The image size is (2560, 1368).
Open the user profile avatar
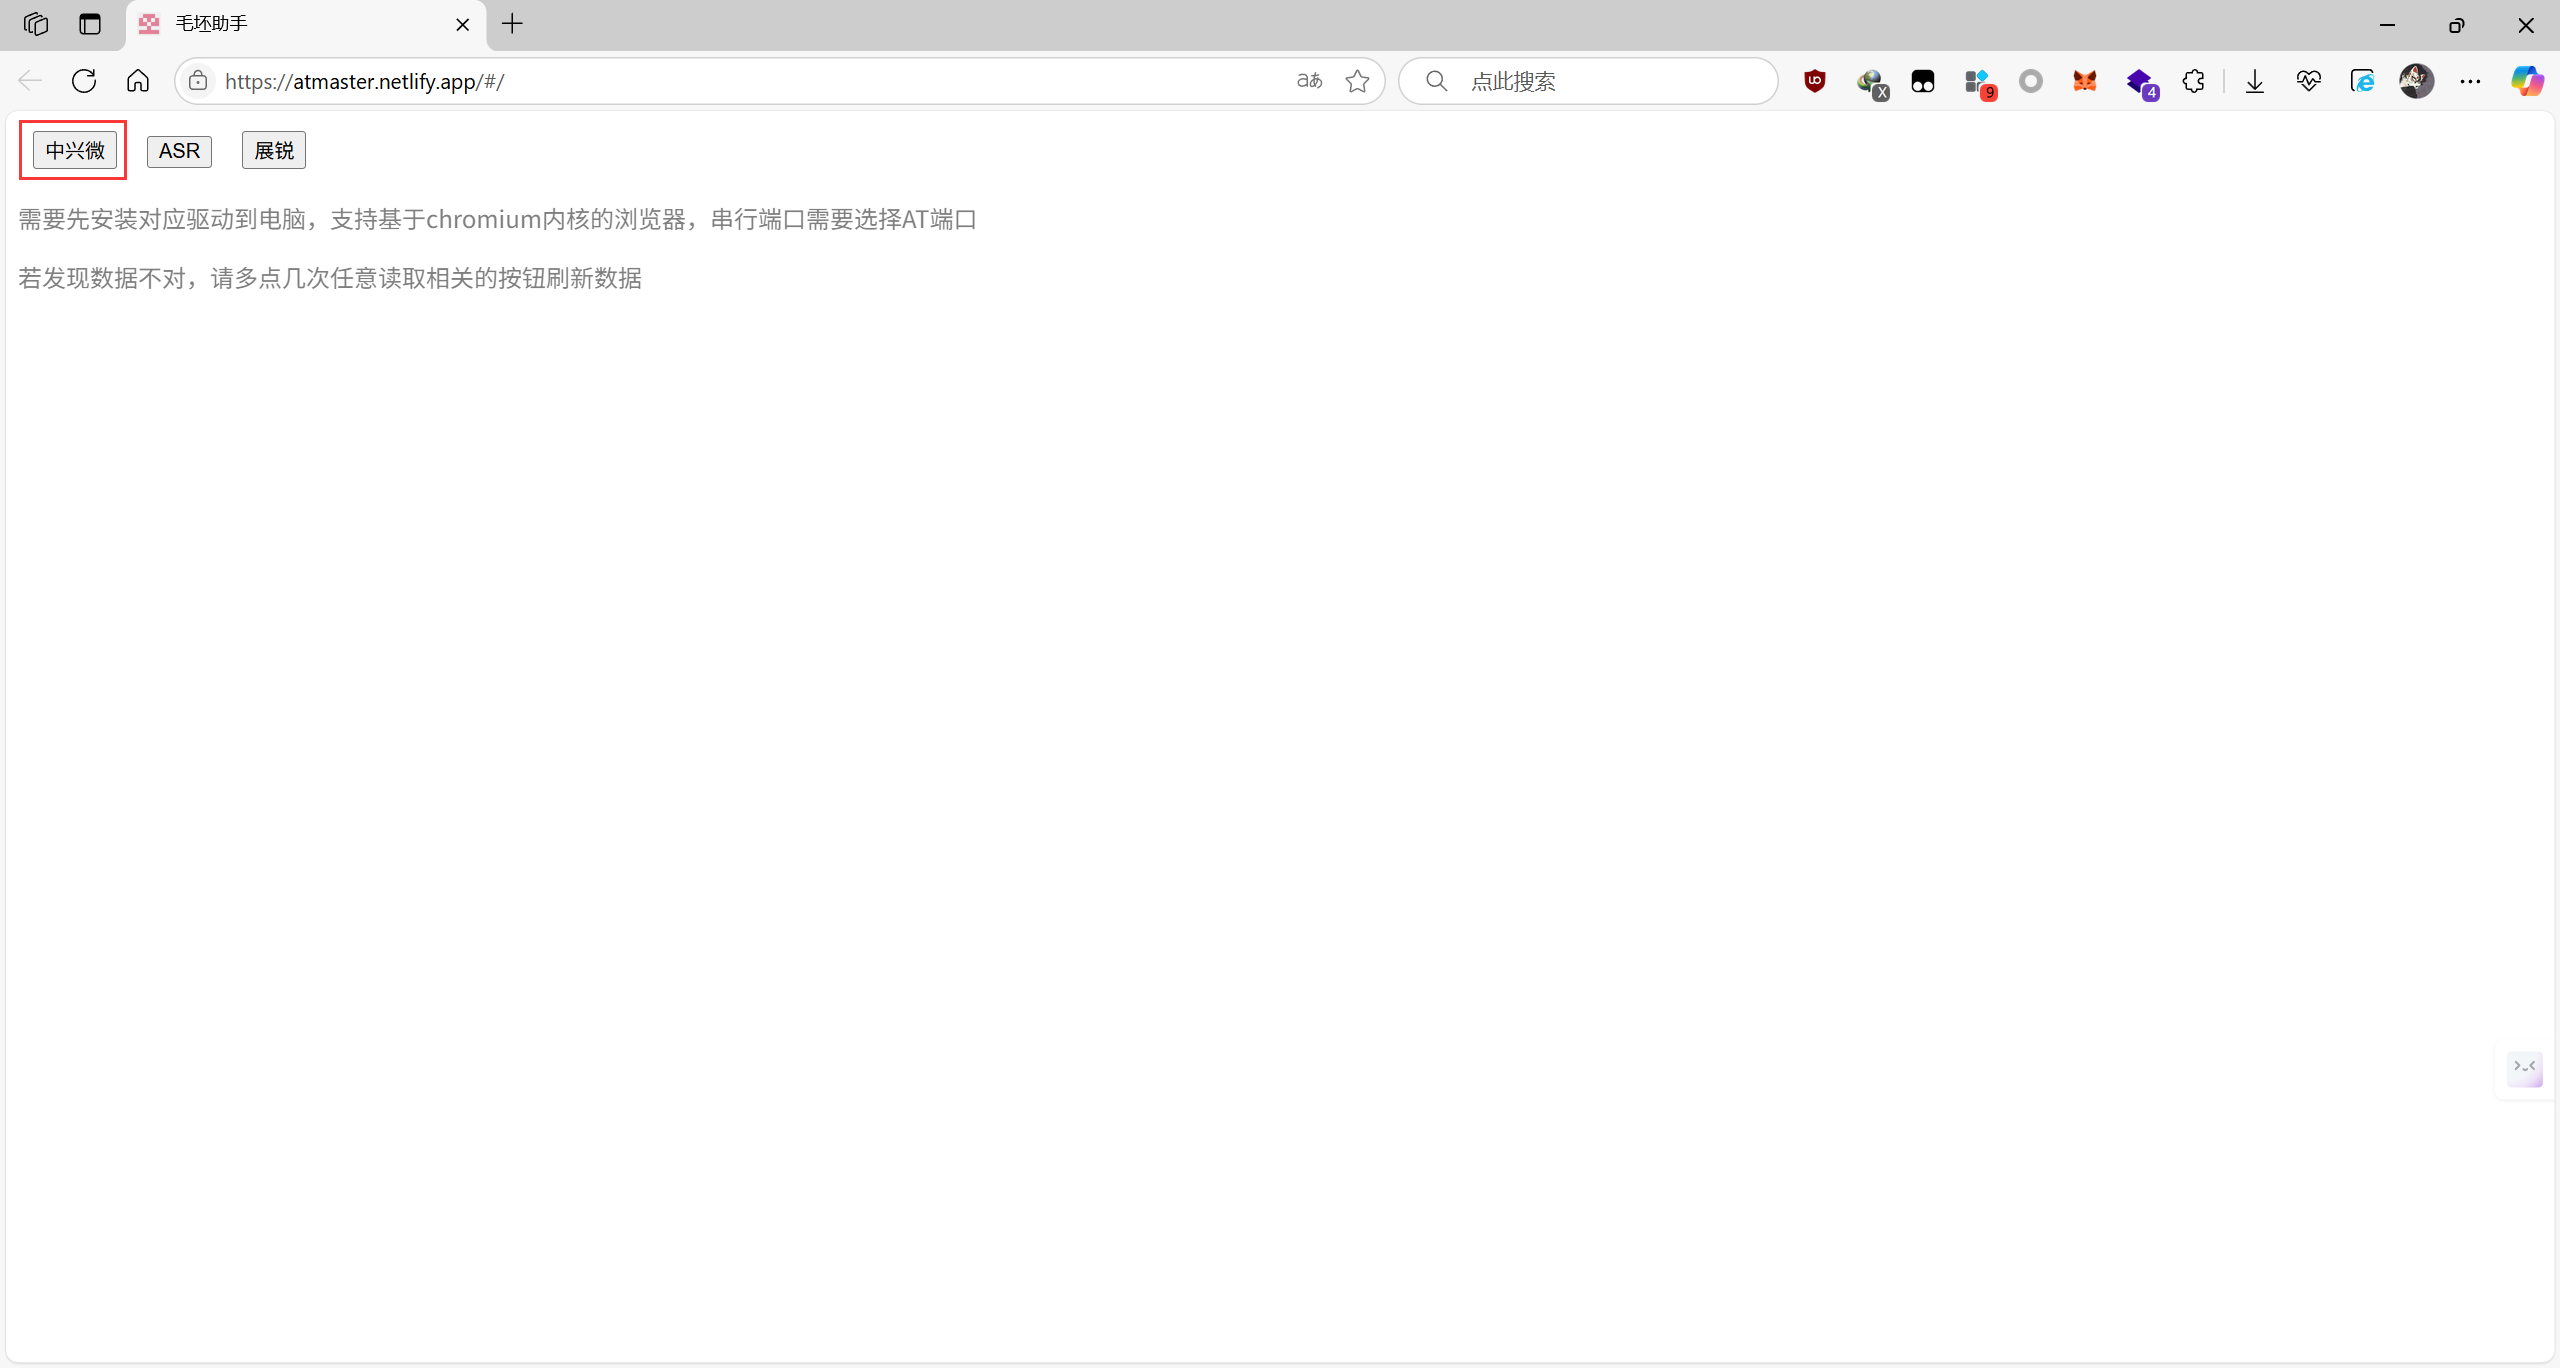[2417, 81]
